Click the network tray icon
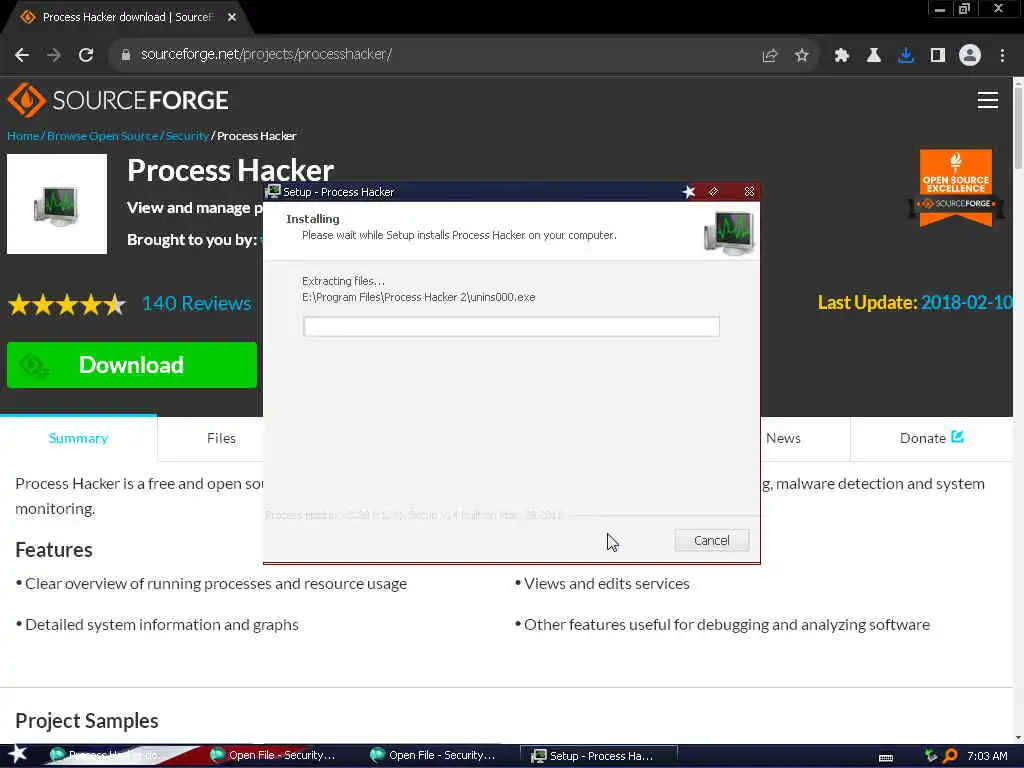 coord(931,756)
